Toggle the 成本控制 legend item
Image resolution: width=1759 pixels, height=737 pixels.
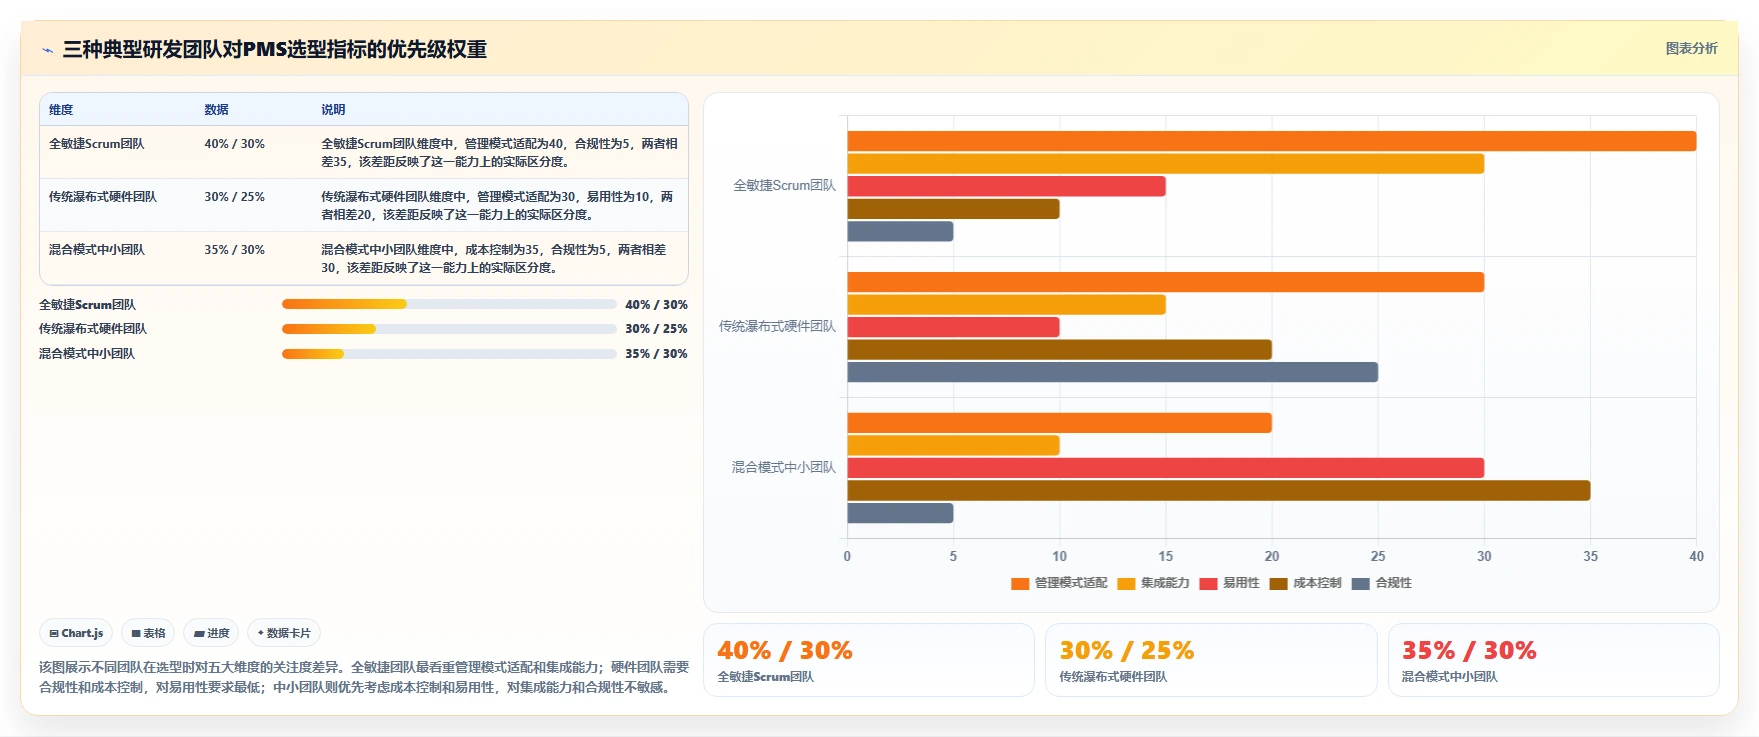pos(1305,583)
